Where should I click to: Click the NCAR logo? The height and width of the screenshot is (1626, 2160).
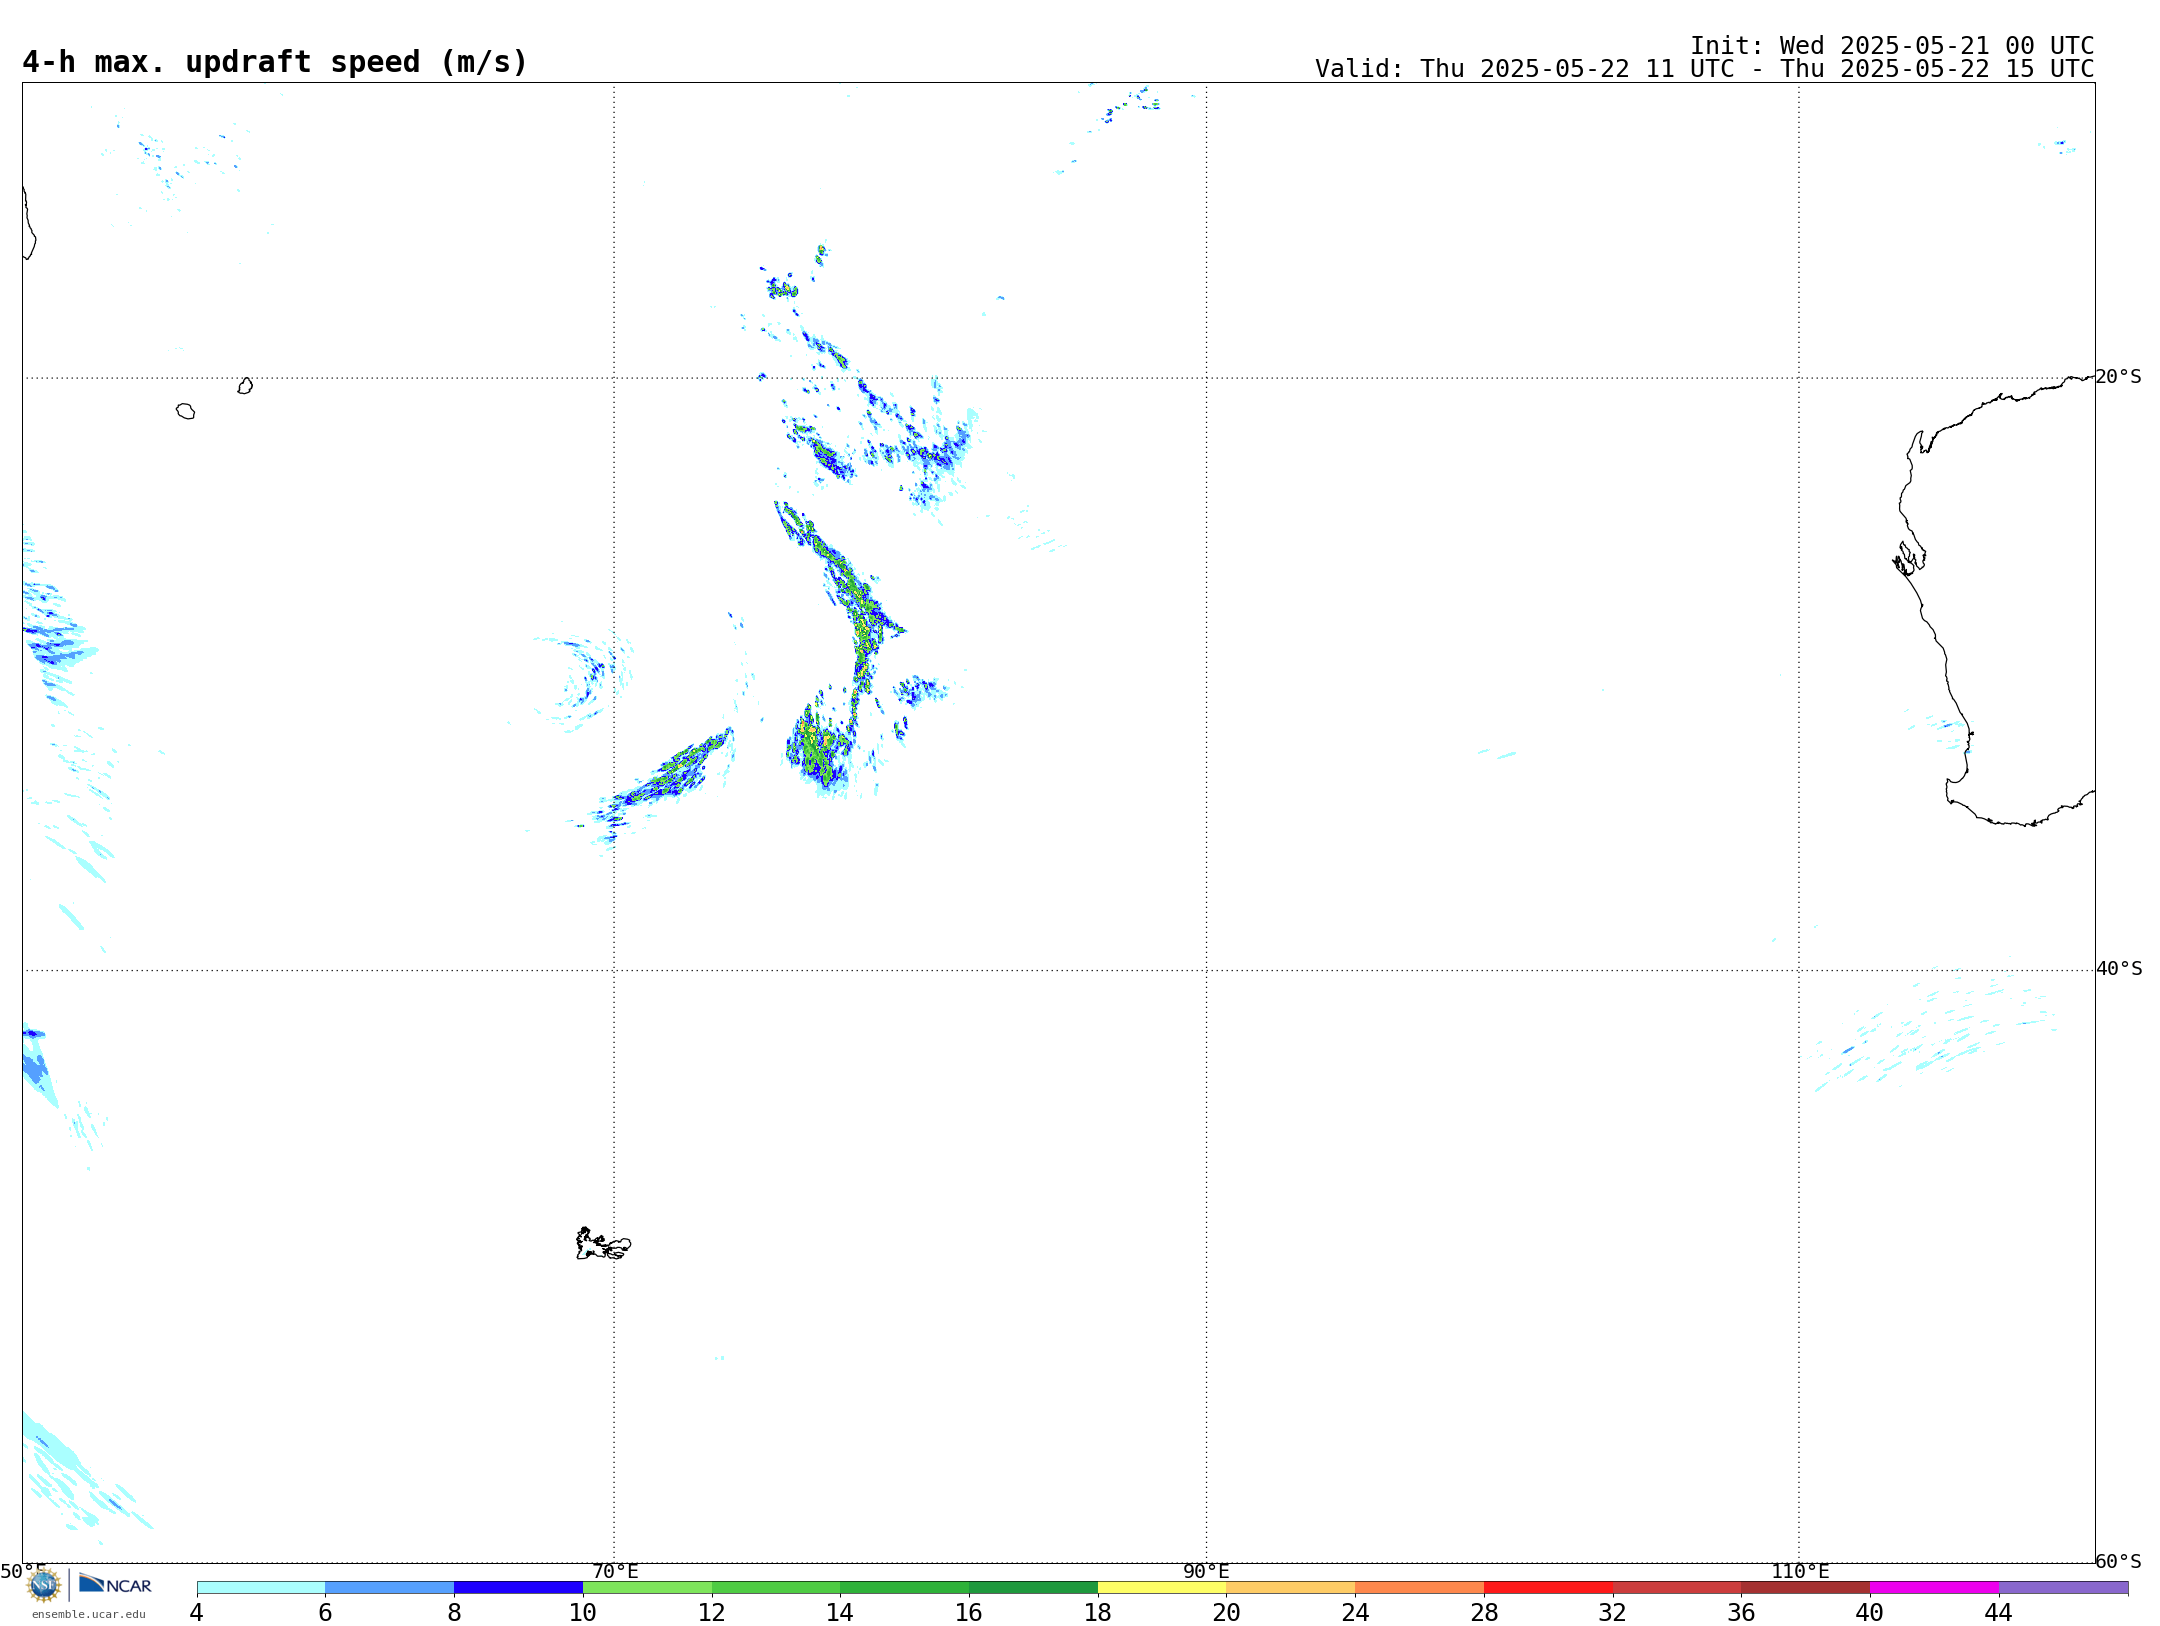coord(115,1584)
